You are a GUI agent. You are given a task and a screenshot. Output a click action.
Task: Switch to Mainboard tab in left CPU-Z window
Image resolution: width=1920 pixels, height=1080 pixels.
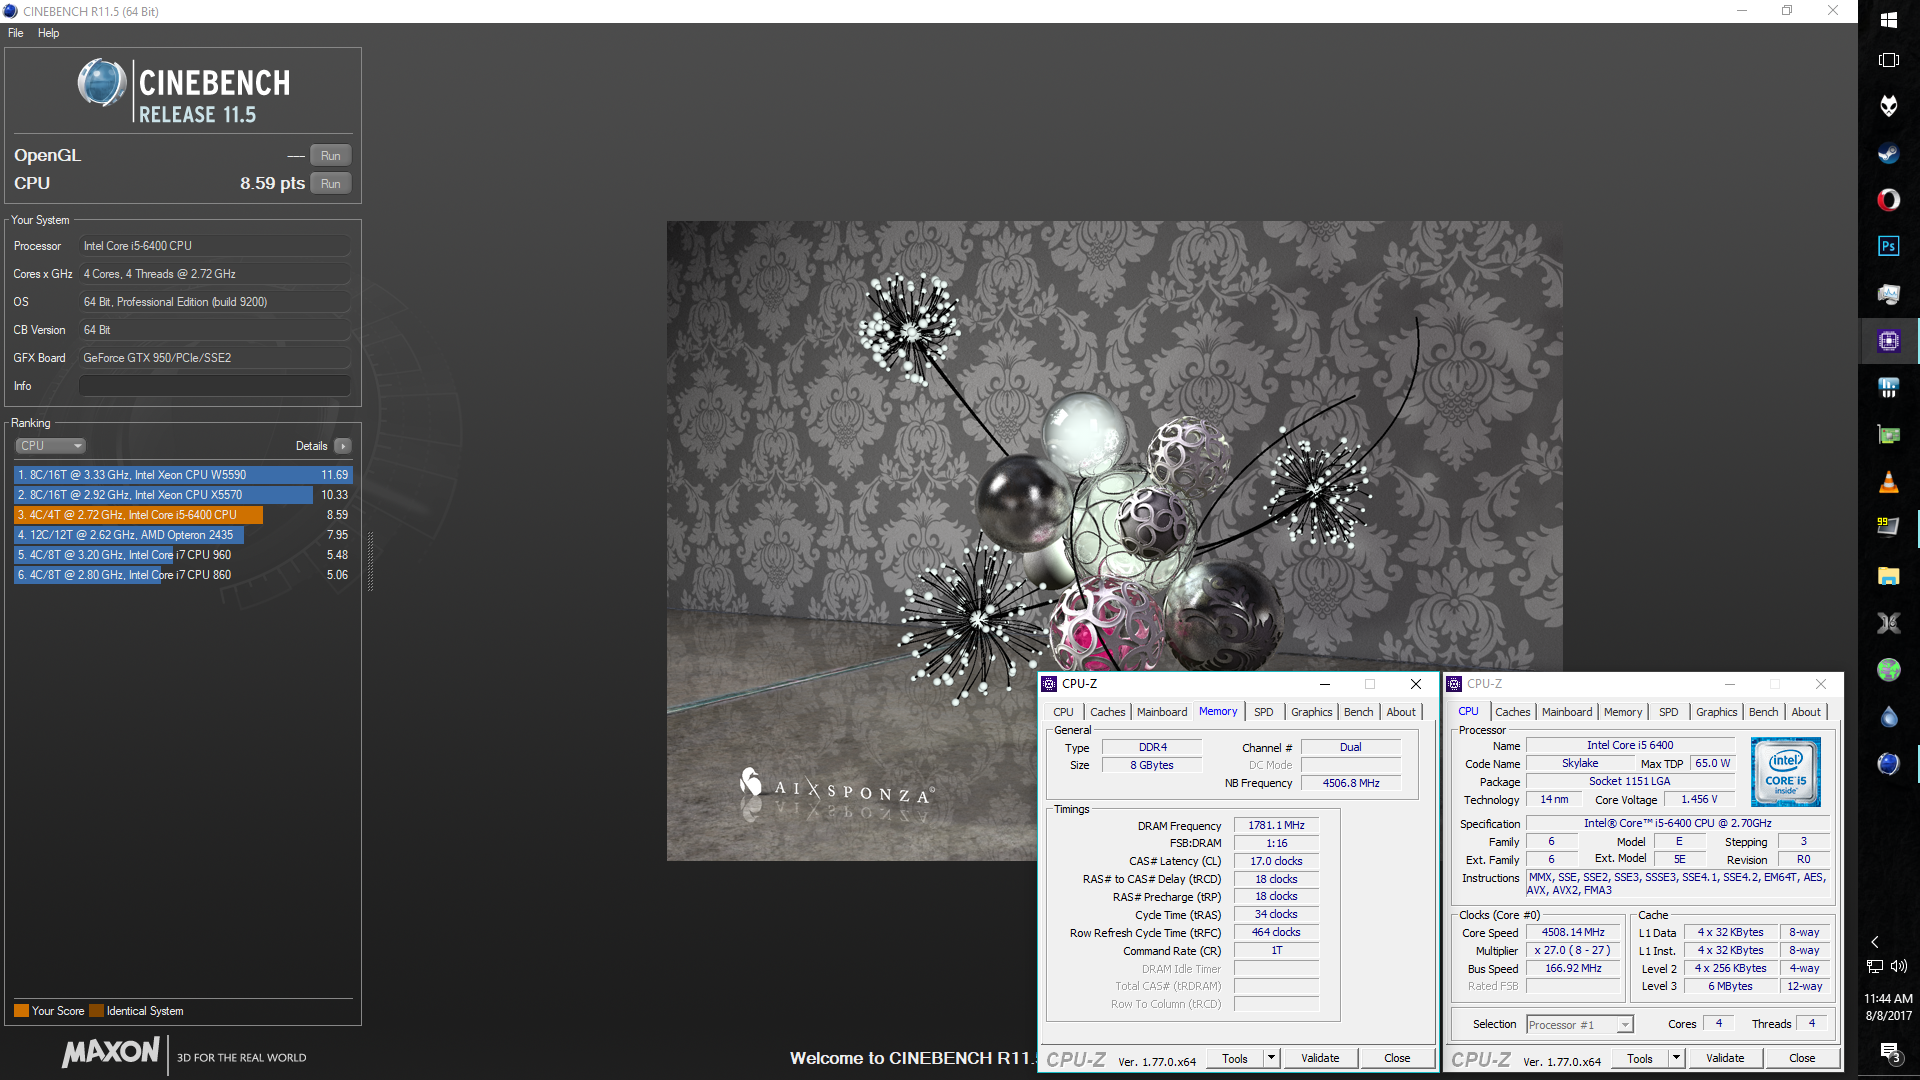(x=1162, y=712)
